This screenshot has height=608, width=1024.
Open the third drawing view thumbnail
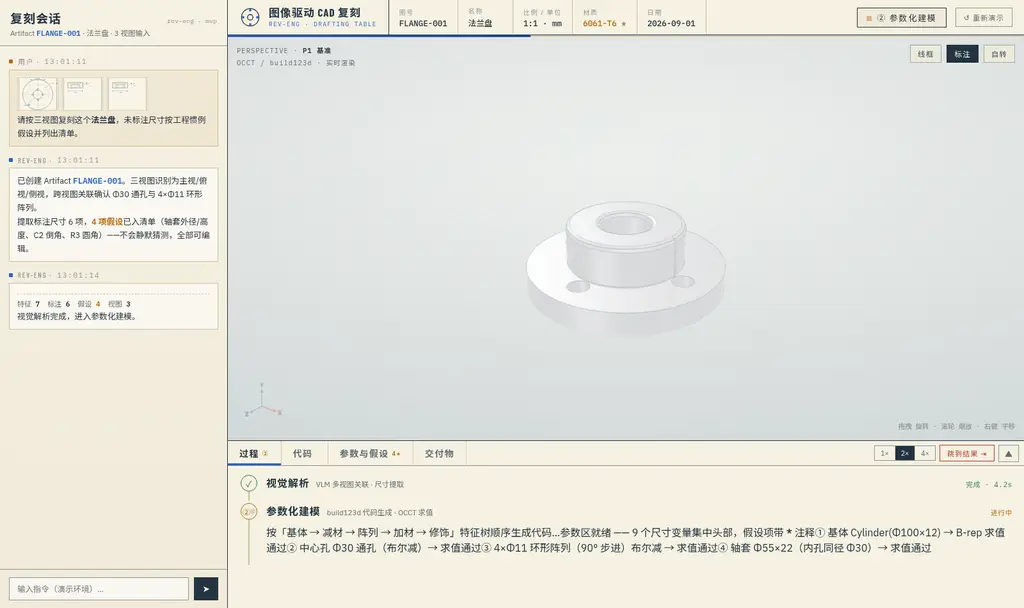(x=127, y=94)
